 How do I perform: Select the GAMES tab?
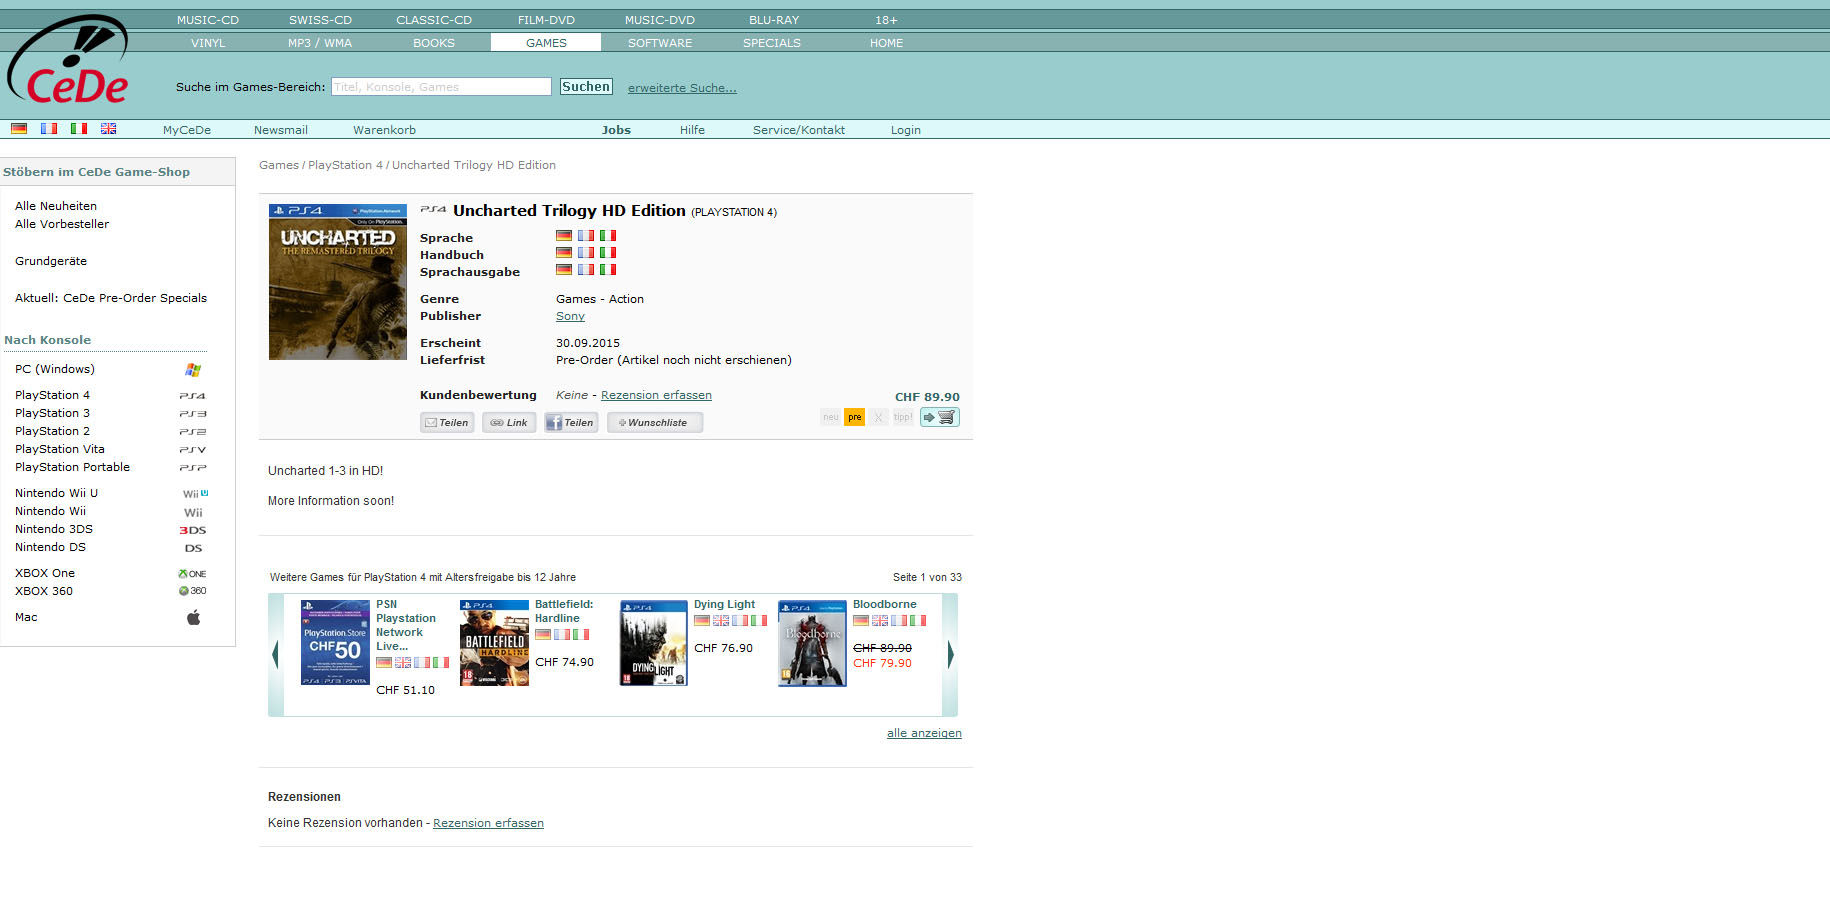point(546,43)
